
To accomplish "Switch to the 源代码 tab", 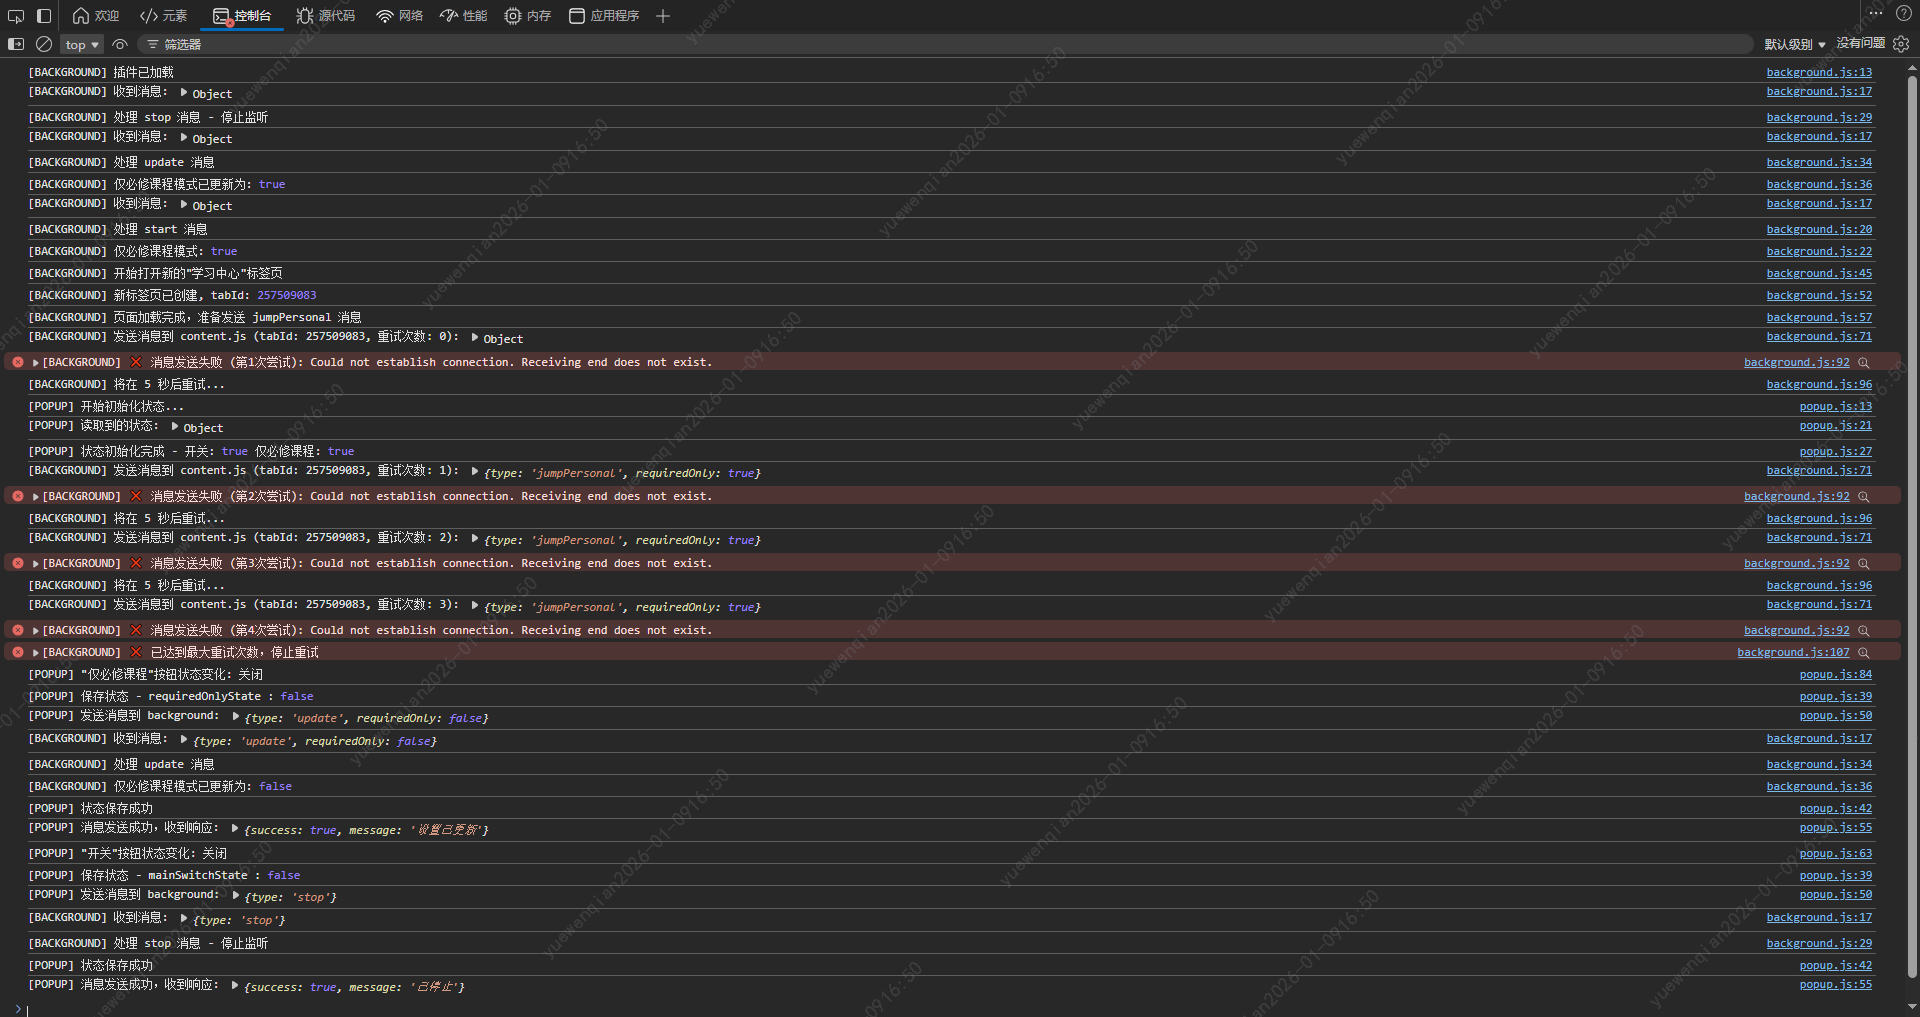I will tap(326, 16).
